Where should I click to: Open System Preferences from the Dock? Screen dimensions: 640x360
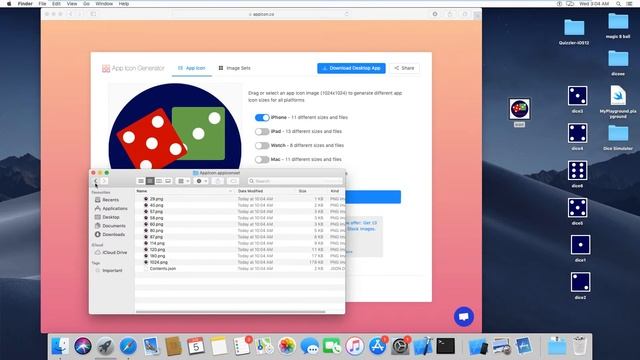[x=400, y=346]
